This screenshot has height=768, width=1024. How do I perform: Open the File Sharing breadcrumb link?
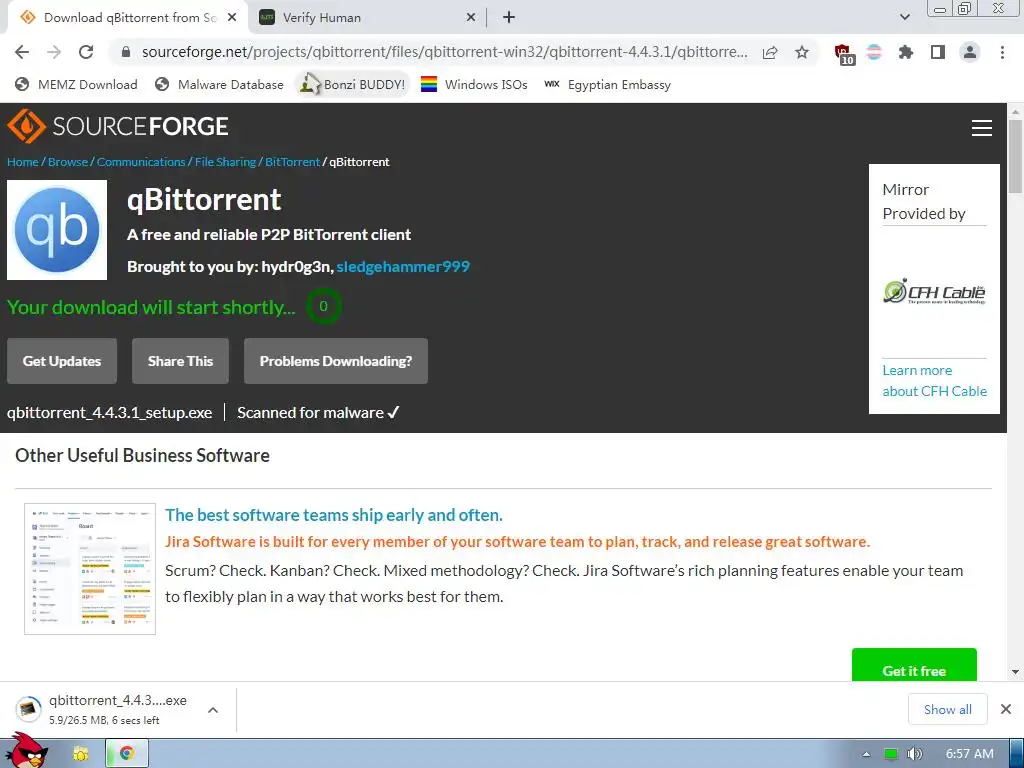click(225, 162)
